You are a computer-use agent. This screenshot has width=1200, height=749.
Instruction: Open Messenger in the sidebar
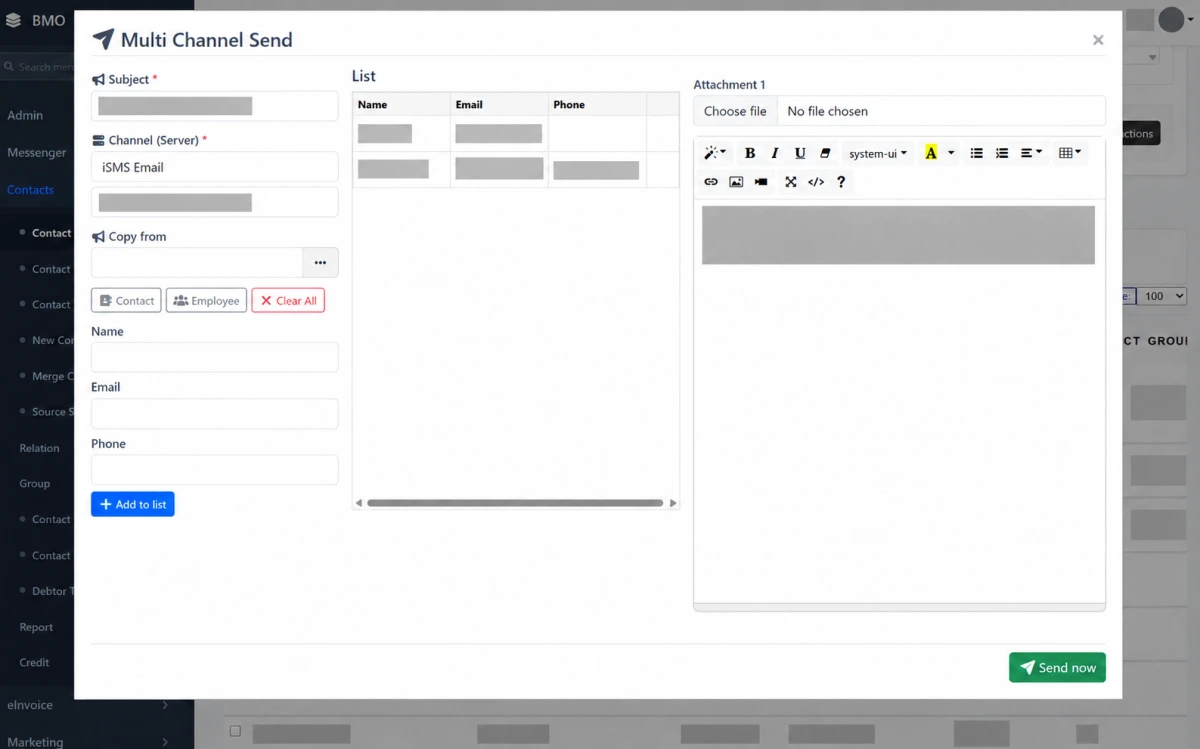pyautogui.click(x=37, y=152)
